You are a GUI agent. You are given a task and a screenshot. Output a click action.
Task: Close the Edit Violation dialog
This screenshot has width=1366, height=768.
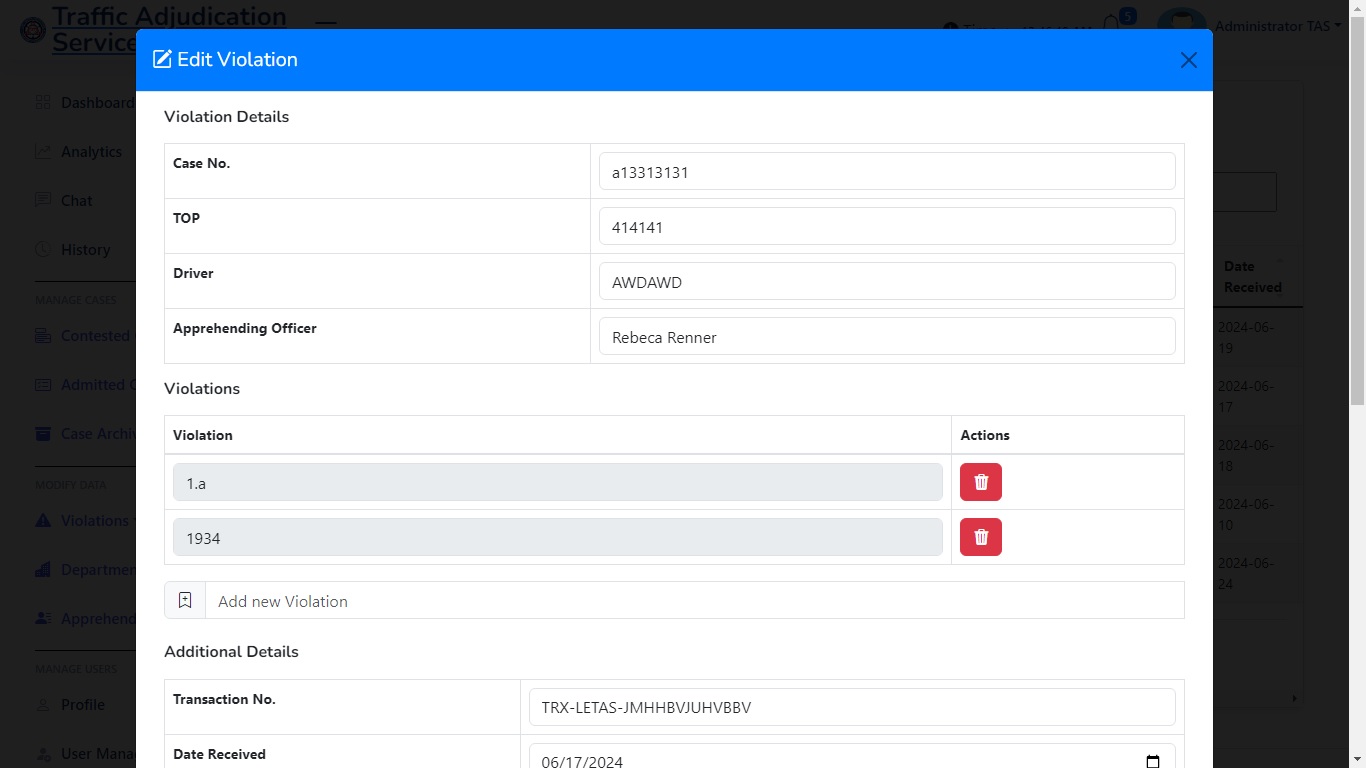pos(1188,60)
